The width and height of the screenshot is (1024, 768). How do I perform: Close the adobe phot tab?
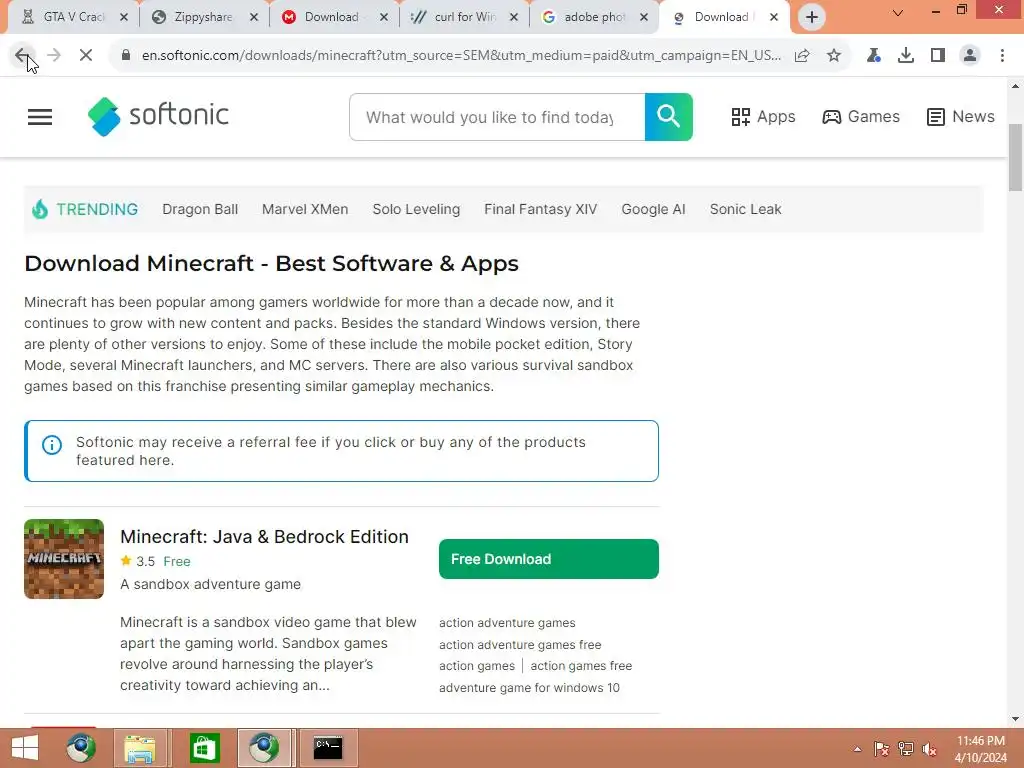click(644, 18)
